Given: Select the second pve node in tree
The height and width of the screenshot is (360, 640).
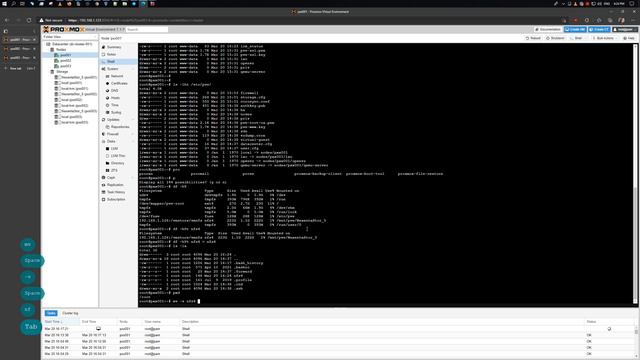Looking at the screenshot, I should [x=65, y=60].
